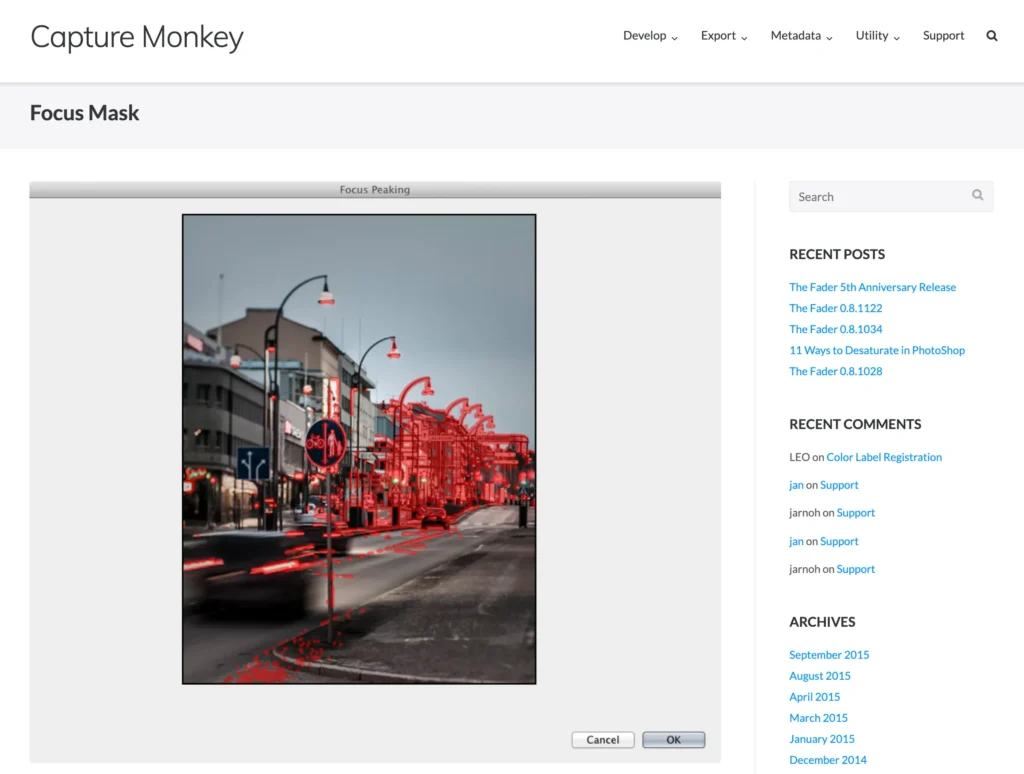Viewport: 1024px width, 774px height.
Task: Click the ARCHIVES heading
Action: (822, 622)
